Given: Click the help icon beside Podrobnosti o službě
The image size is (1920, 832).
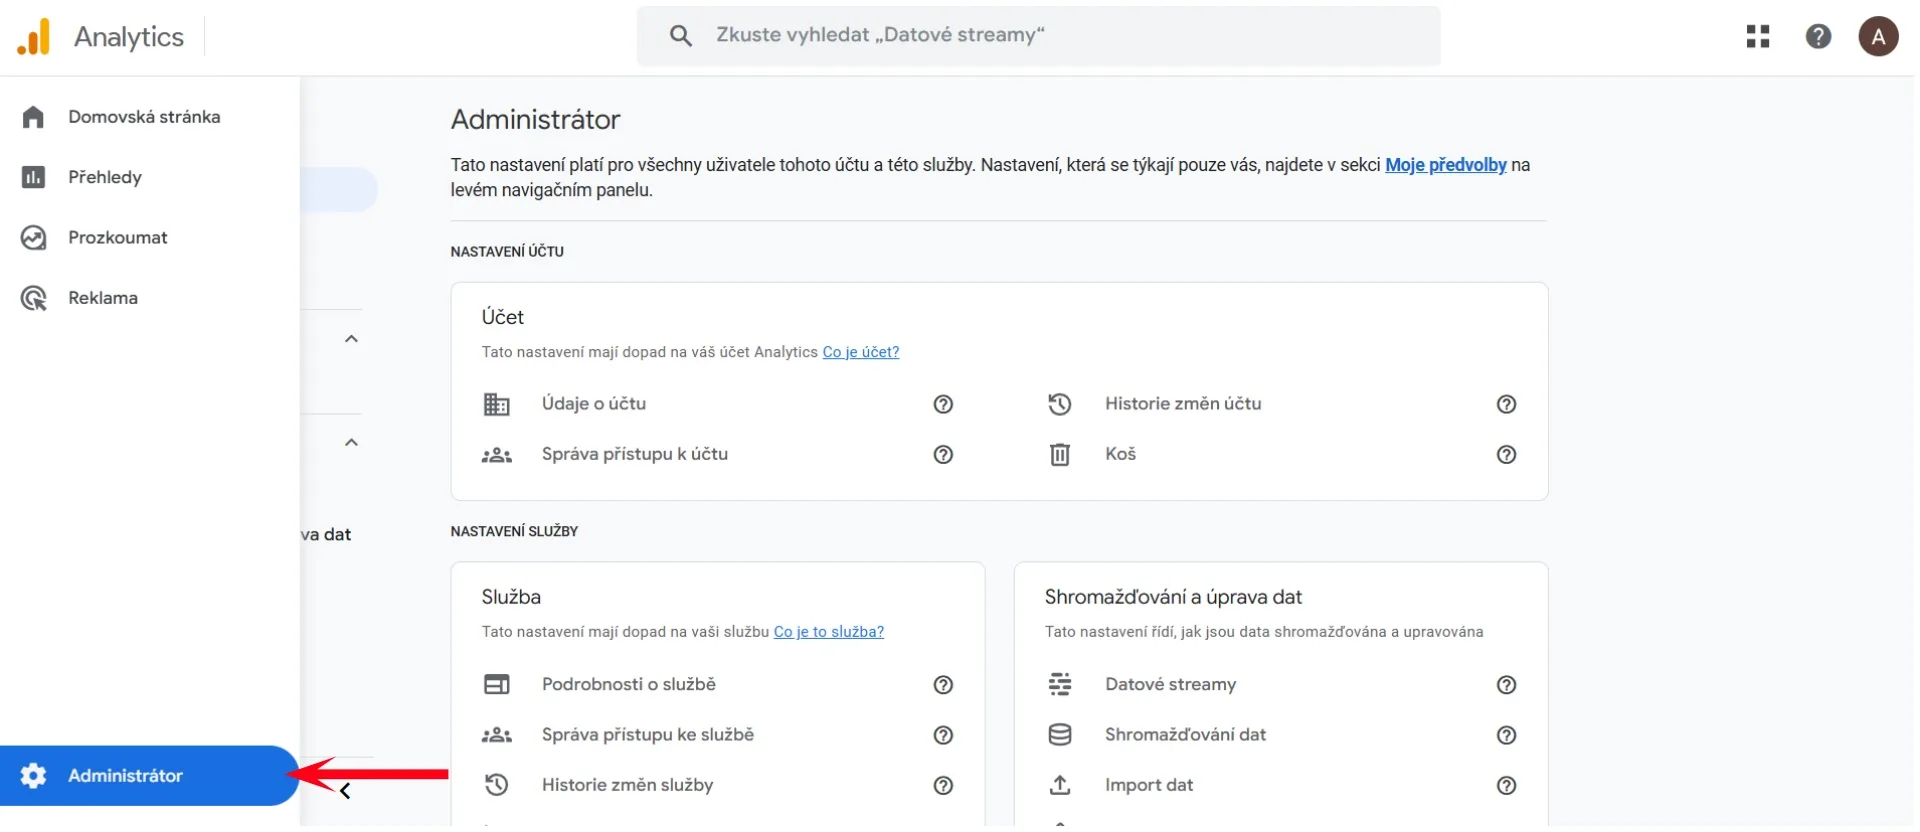Looking at the screenshot, I should click(x=943, y=685).
